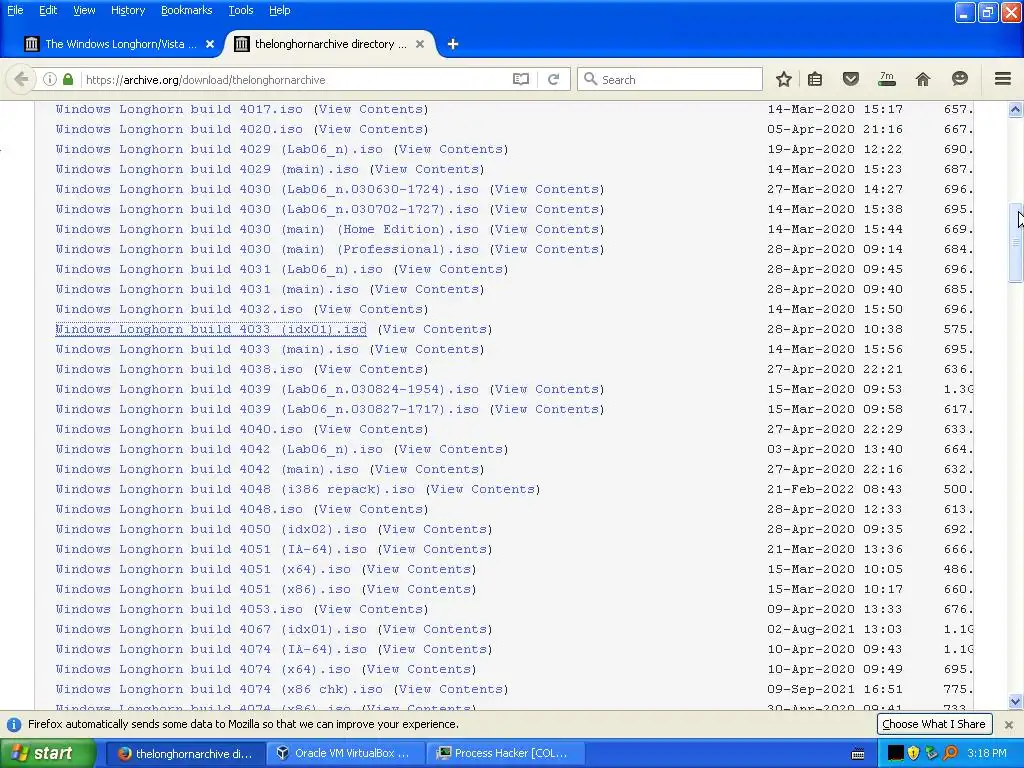Image resolution: width=1024 pixels, height=768 pixels.
Task: Click Choose What I Share button
Action: point(934,724)
